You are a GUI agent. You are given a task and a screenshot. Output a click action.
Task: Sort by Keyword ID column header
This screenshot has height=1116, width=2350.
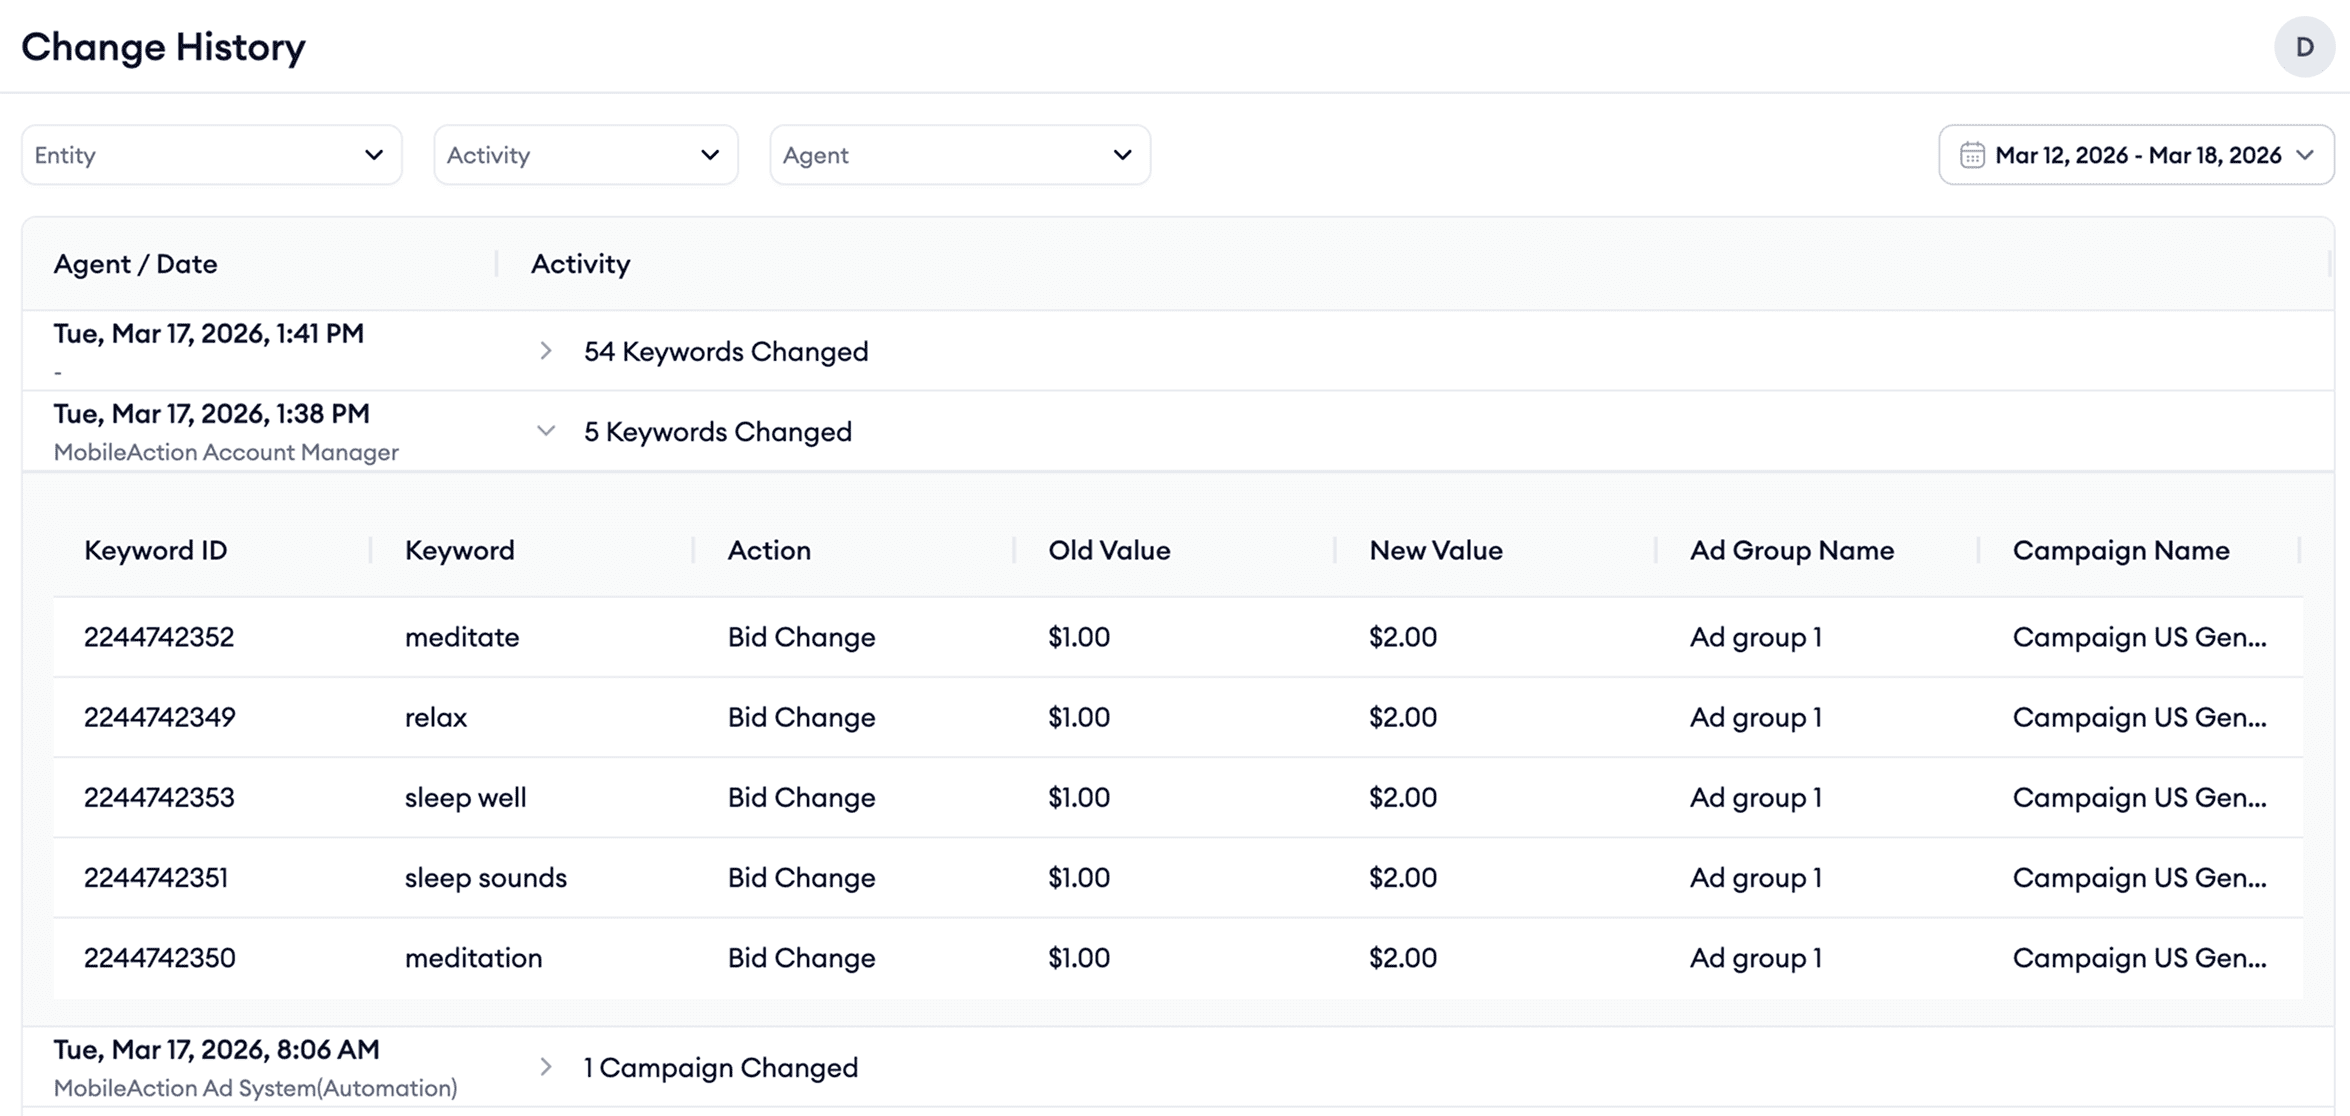155,550
